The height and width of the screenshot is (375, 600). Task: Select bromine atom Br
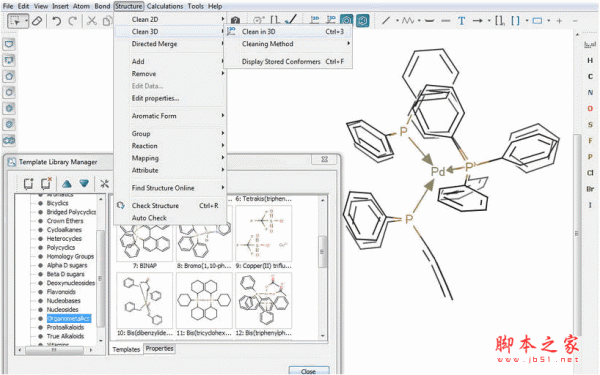coord(590,189)
